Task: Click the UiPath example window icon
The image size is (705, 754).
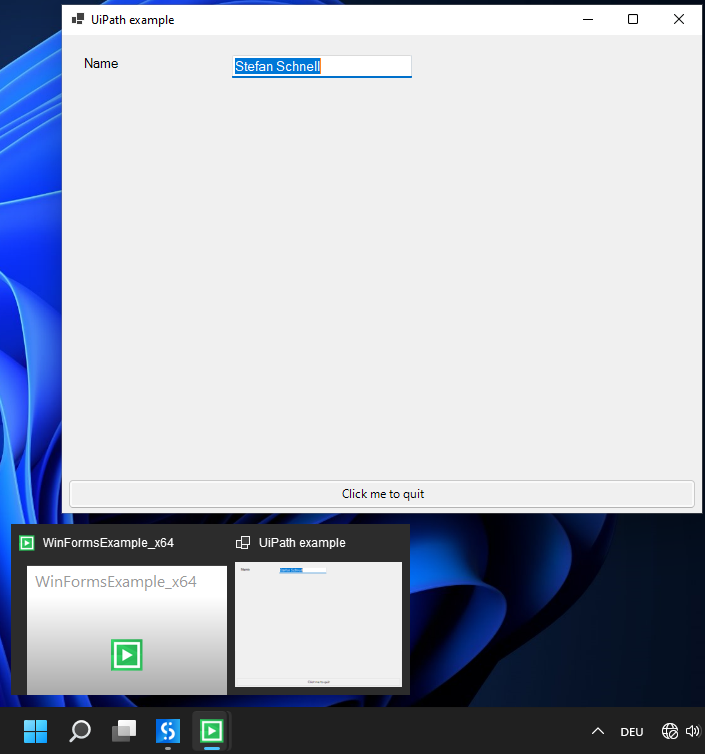Action: pos(78,19)
